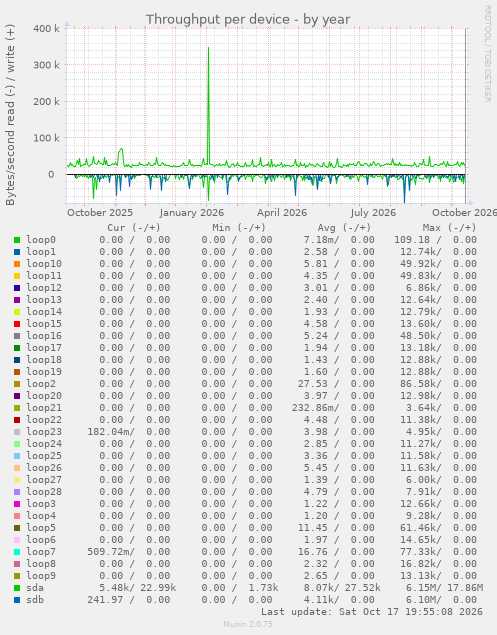Viewport: 497px width, 635px height.
Task: Click the 'Avg (-/+)' column header
Action: point(344,228)
